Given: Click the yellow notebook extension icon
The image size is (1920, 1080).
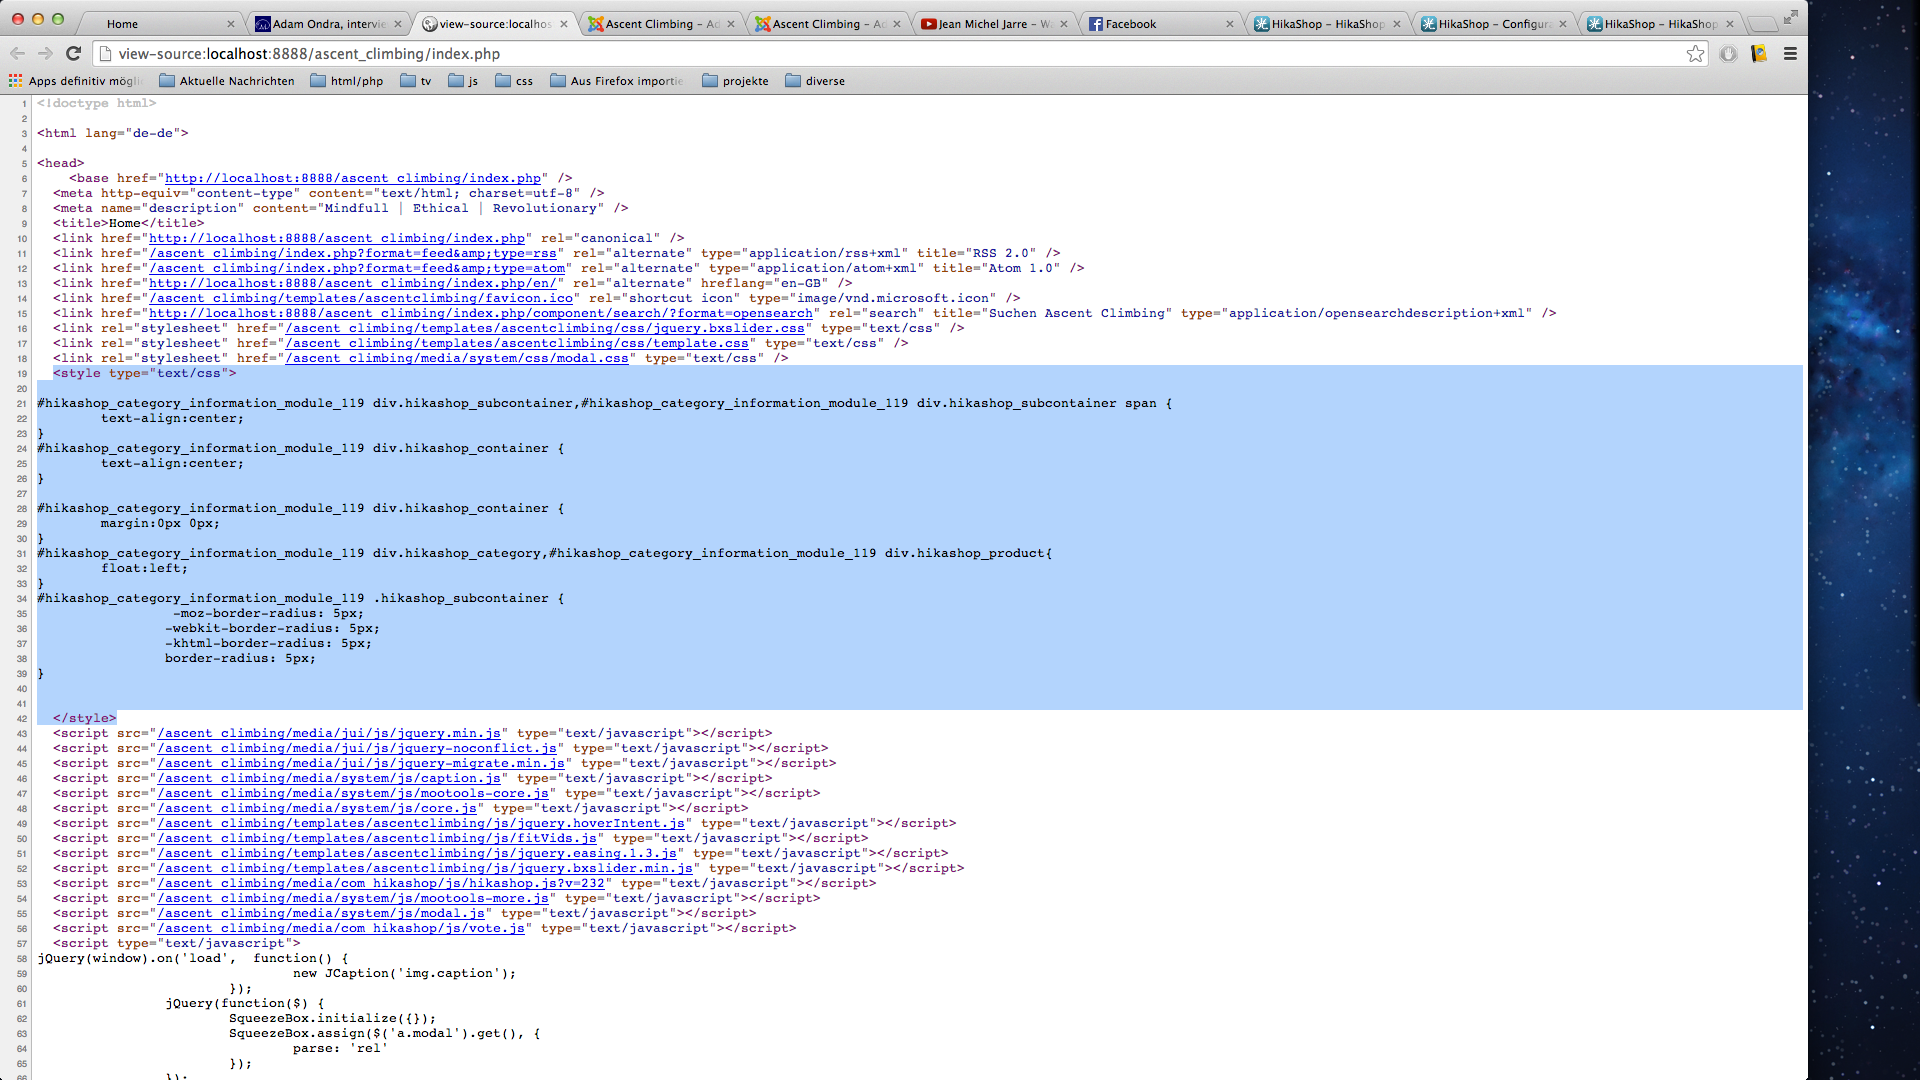Looking at the screenshot, I should pyautogui.click(x=1759, y=54).
